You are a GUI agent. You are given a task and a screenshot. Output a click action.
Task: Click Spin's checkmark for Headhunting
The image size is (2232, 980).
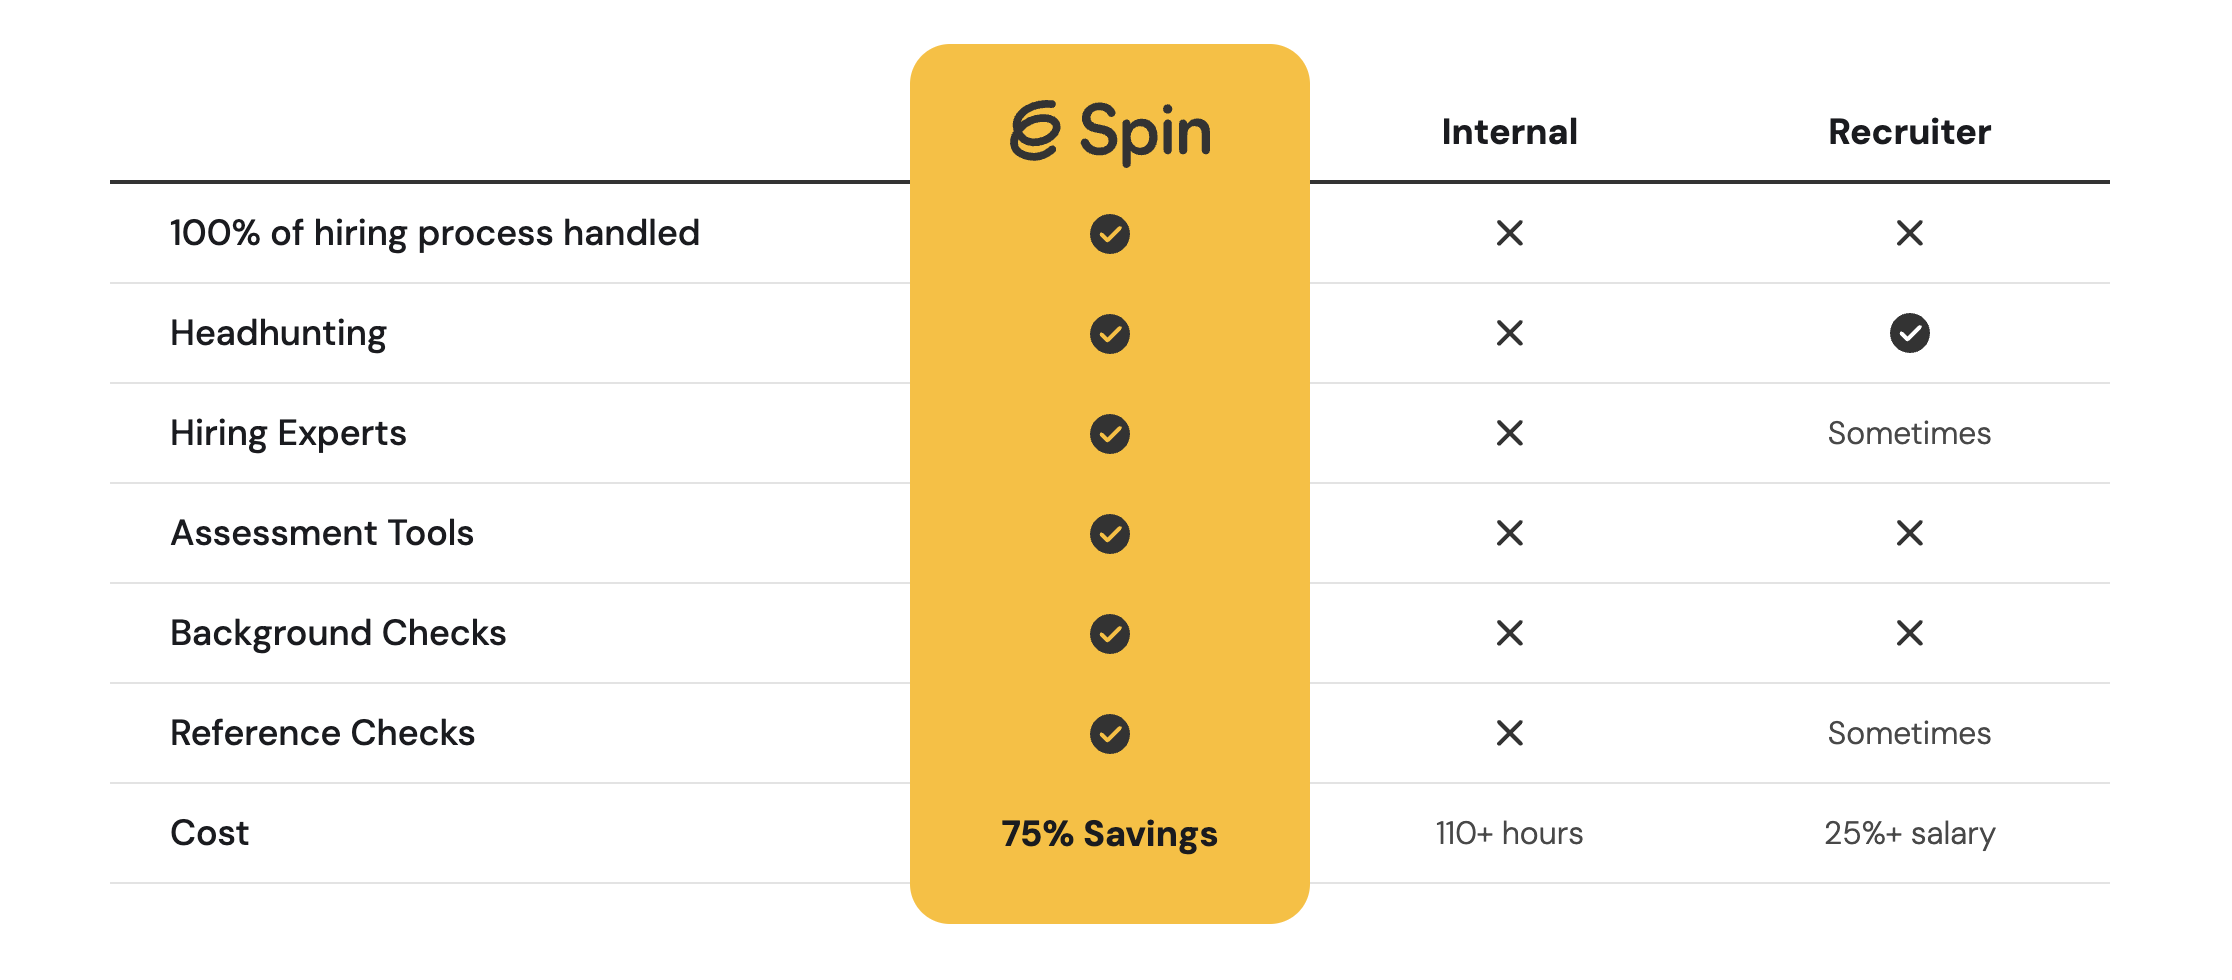1109,333
